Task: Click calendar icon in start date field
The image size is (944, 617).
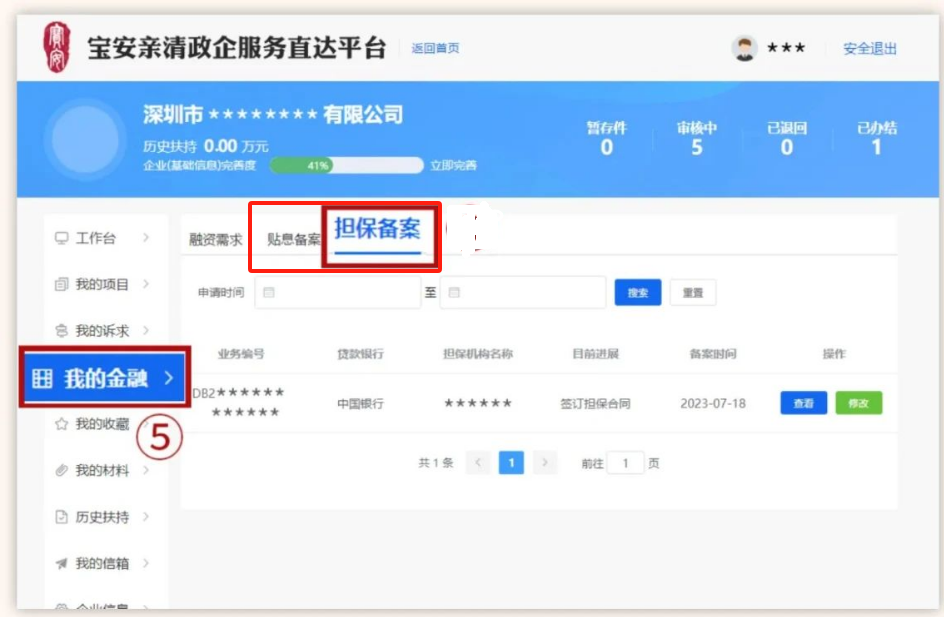Action: point(269,293)
